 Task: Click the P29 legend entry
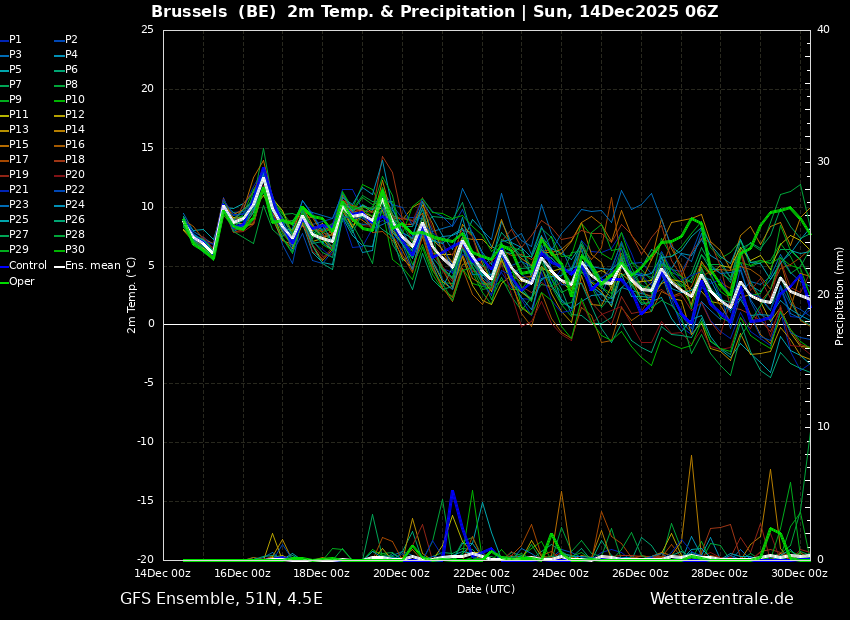click(18, 249)
